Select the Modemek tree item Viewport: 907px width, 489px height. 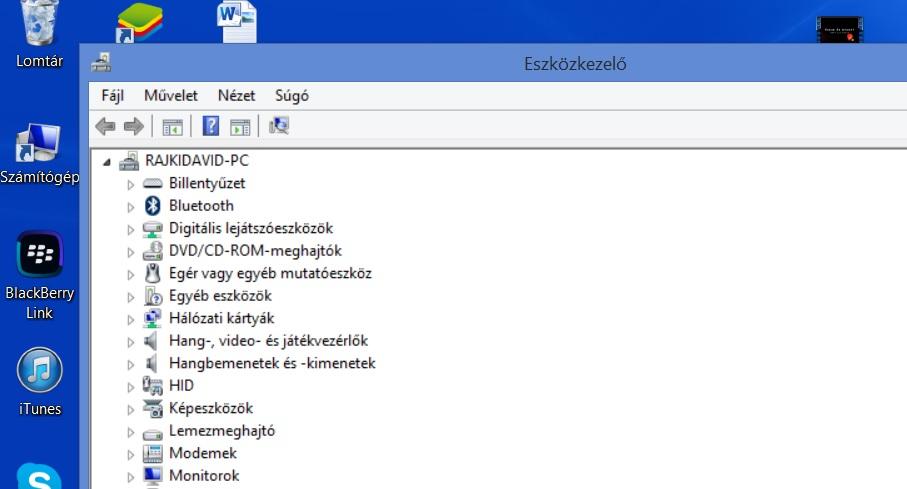(x=202, y=453)
